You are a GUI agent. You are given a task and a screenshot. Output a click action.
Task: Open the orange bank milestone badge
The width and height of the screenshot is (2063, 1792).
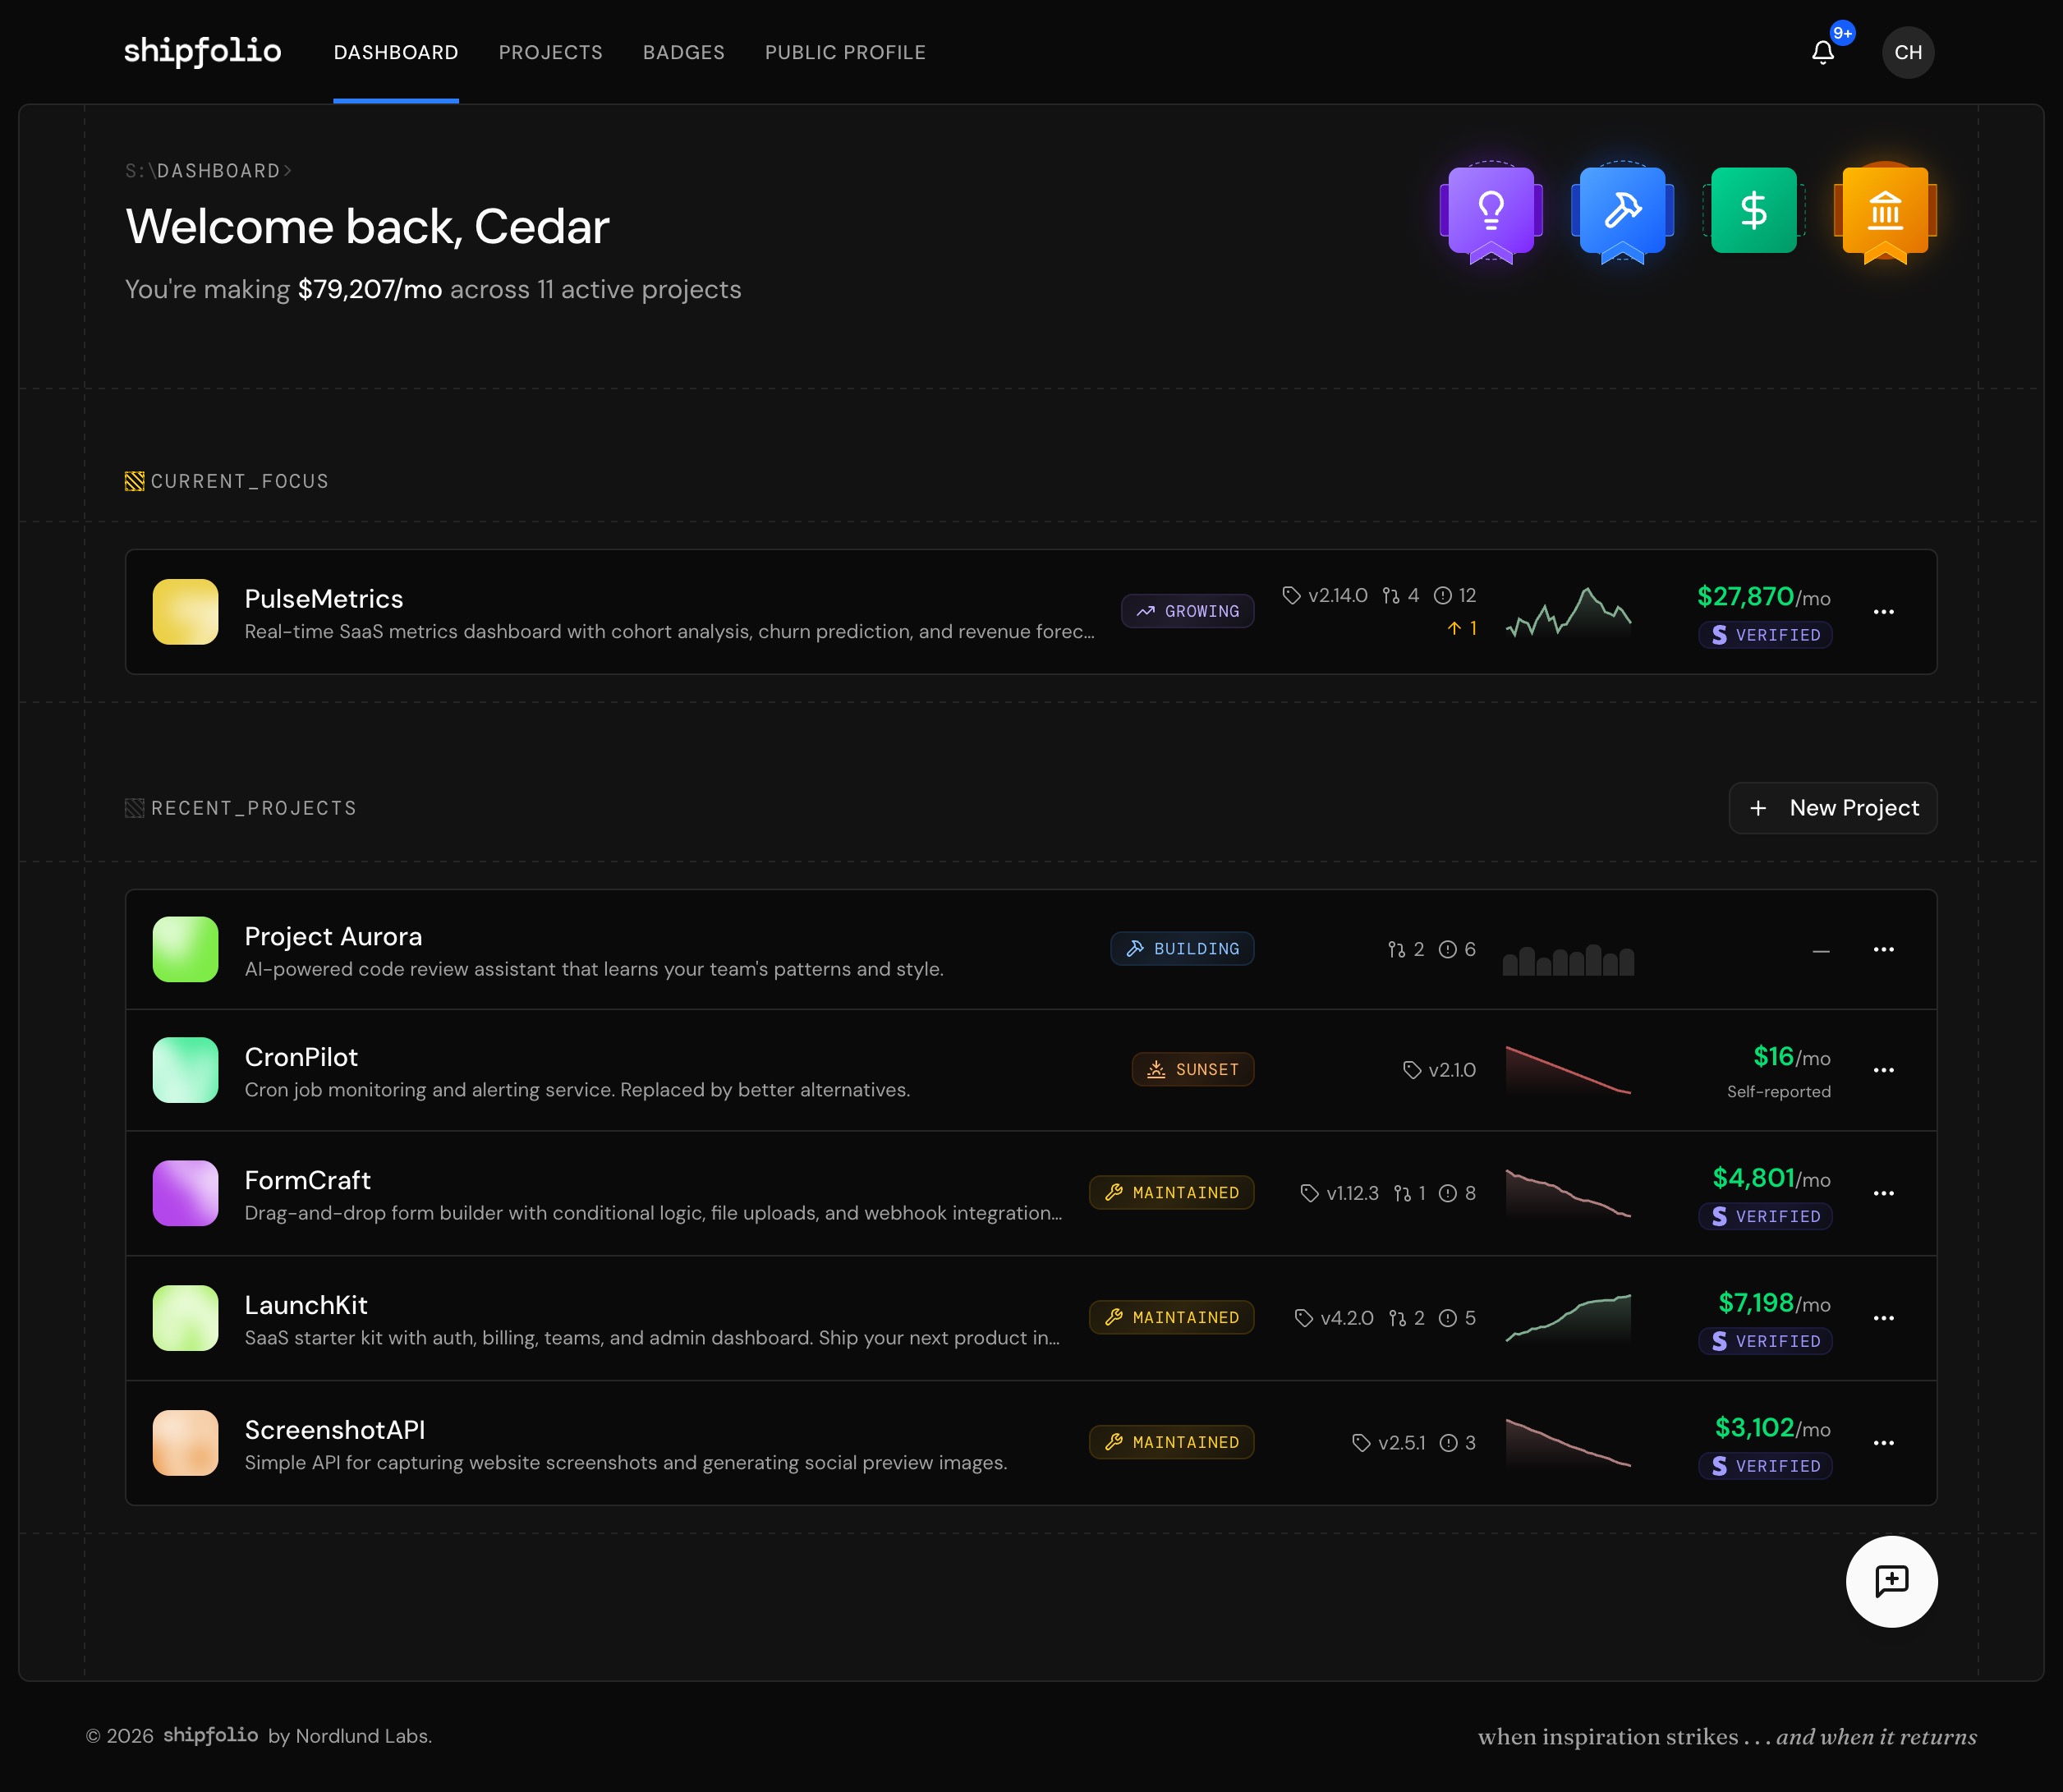[x=1886, y=210]
